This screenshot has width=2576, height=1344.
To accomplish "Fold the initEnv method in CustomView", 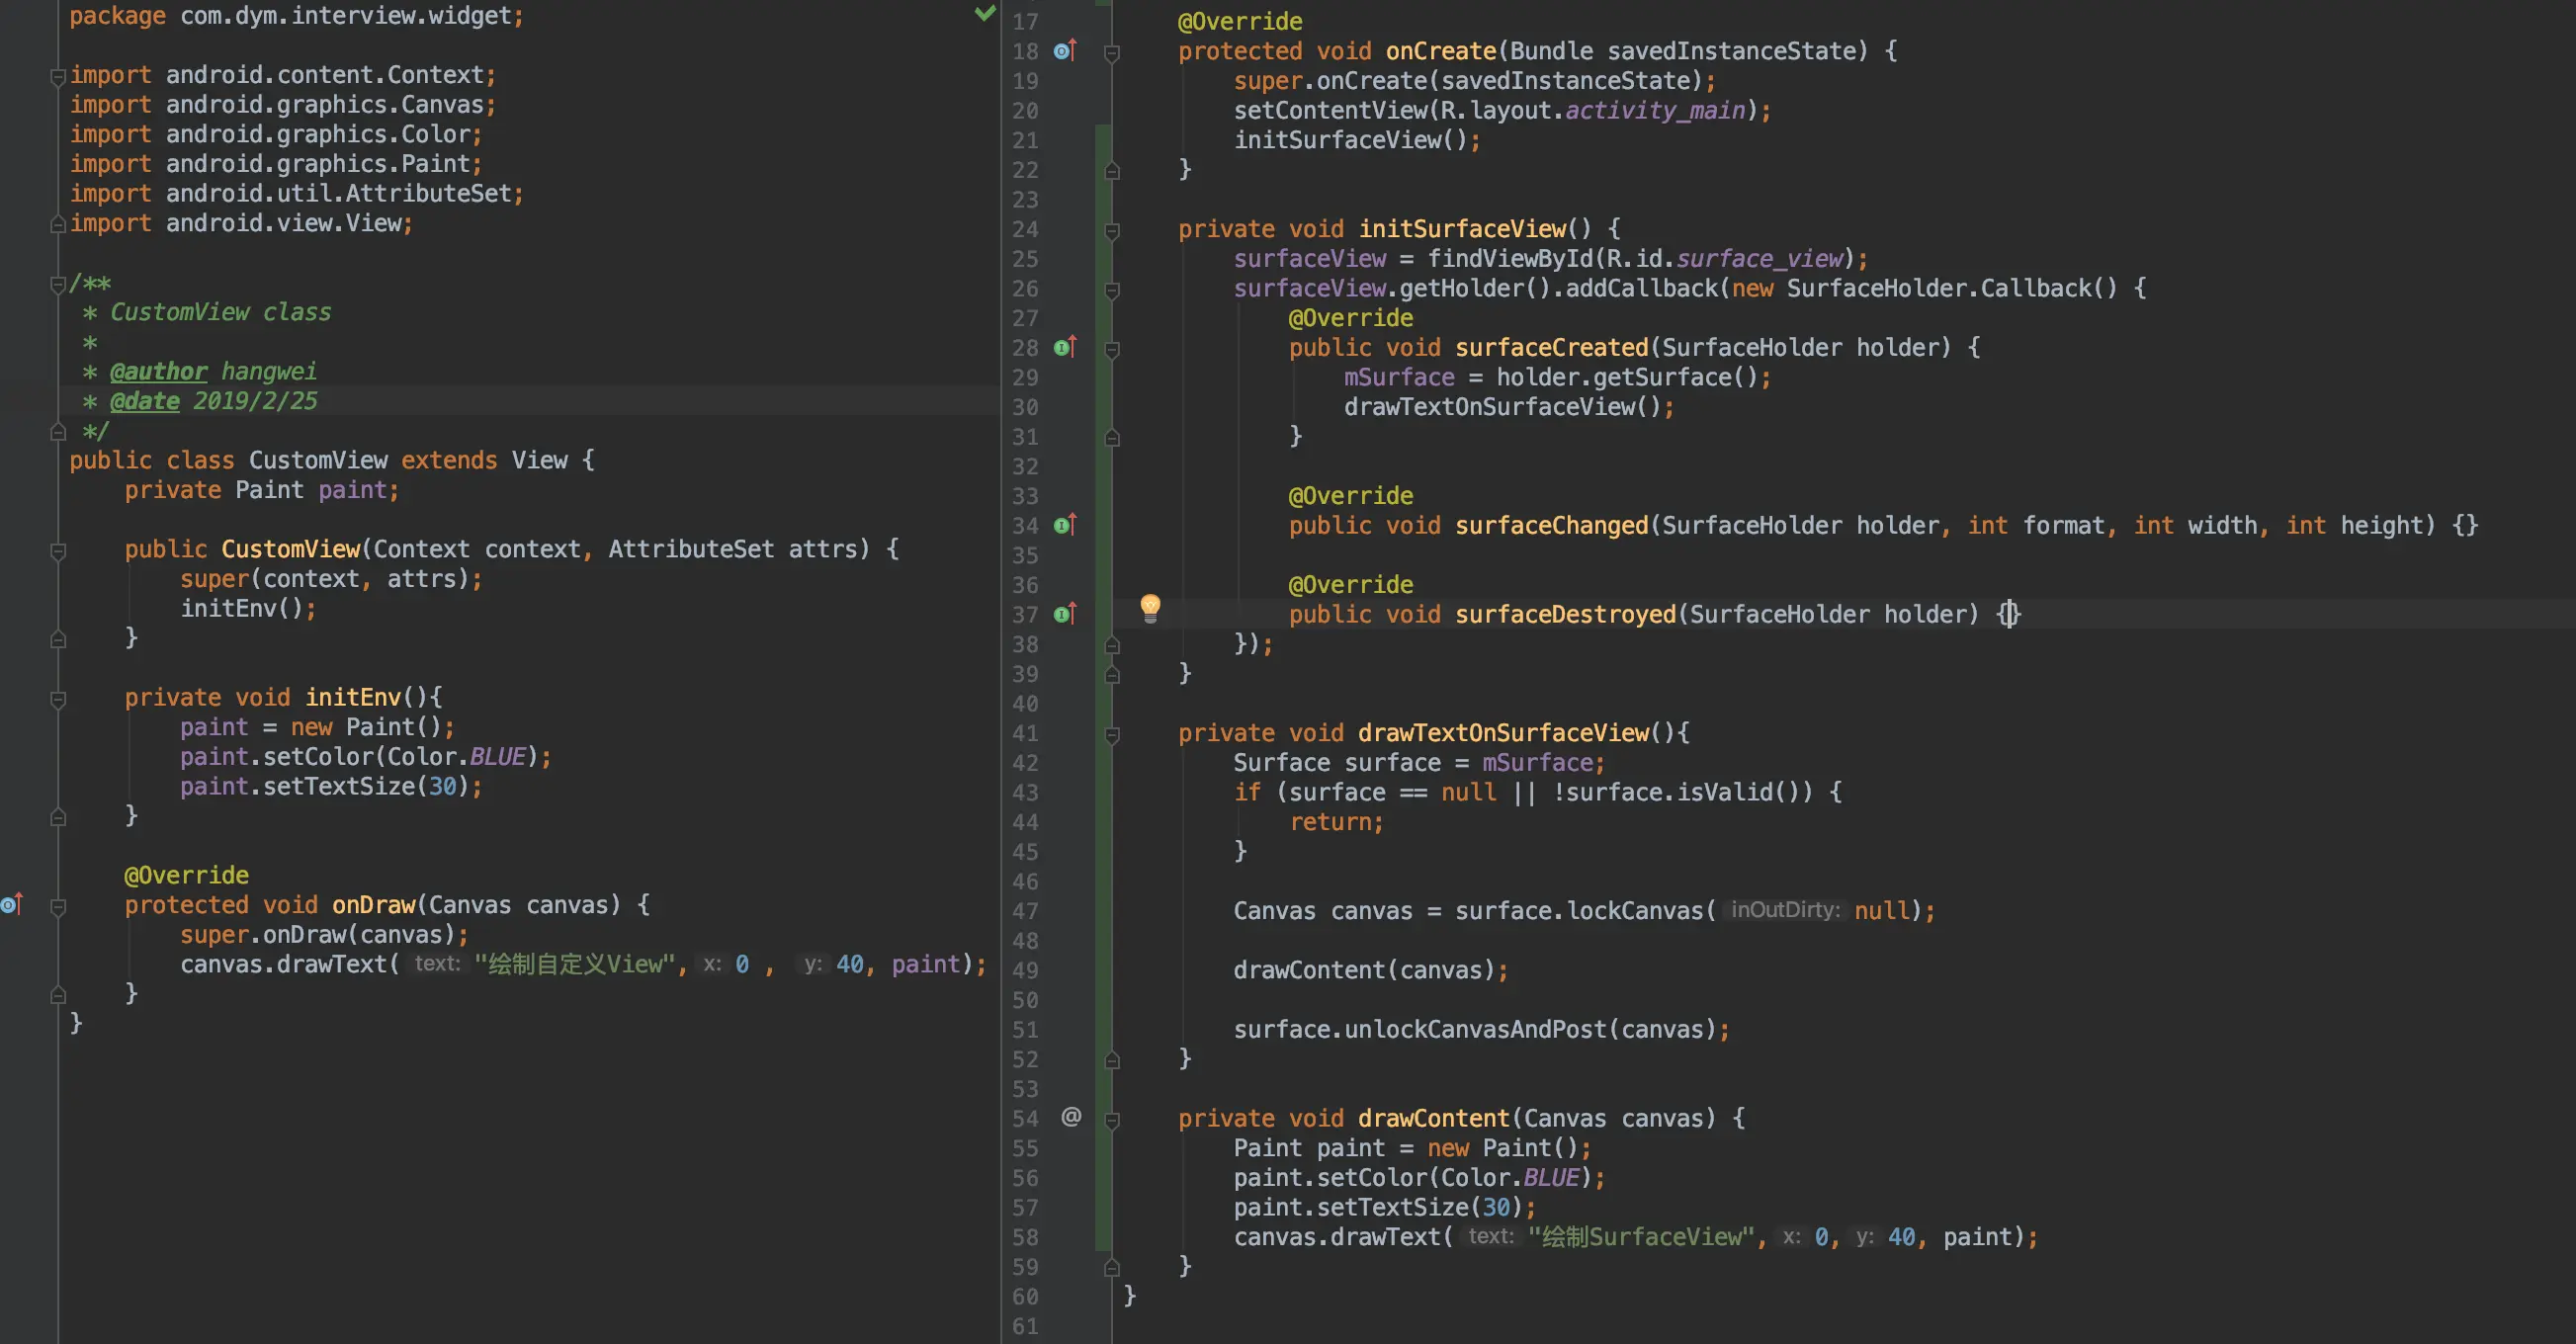I will point(58,699).
